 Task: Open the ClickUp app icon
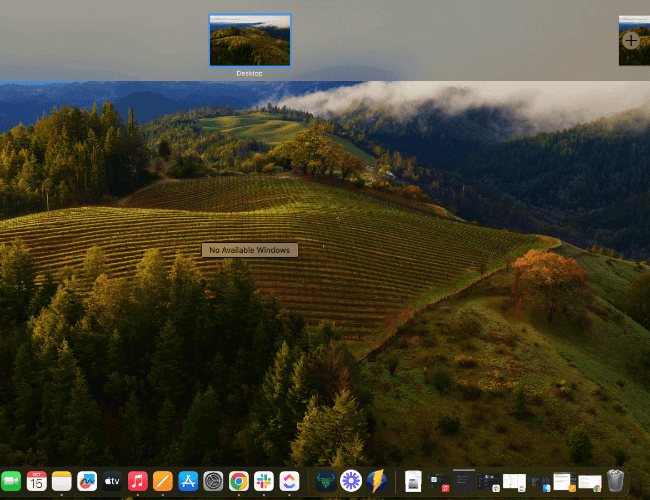[289, 481]
